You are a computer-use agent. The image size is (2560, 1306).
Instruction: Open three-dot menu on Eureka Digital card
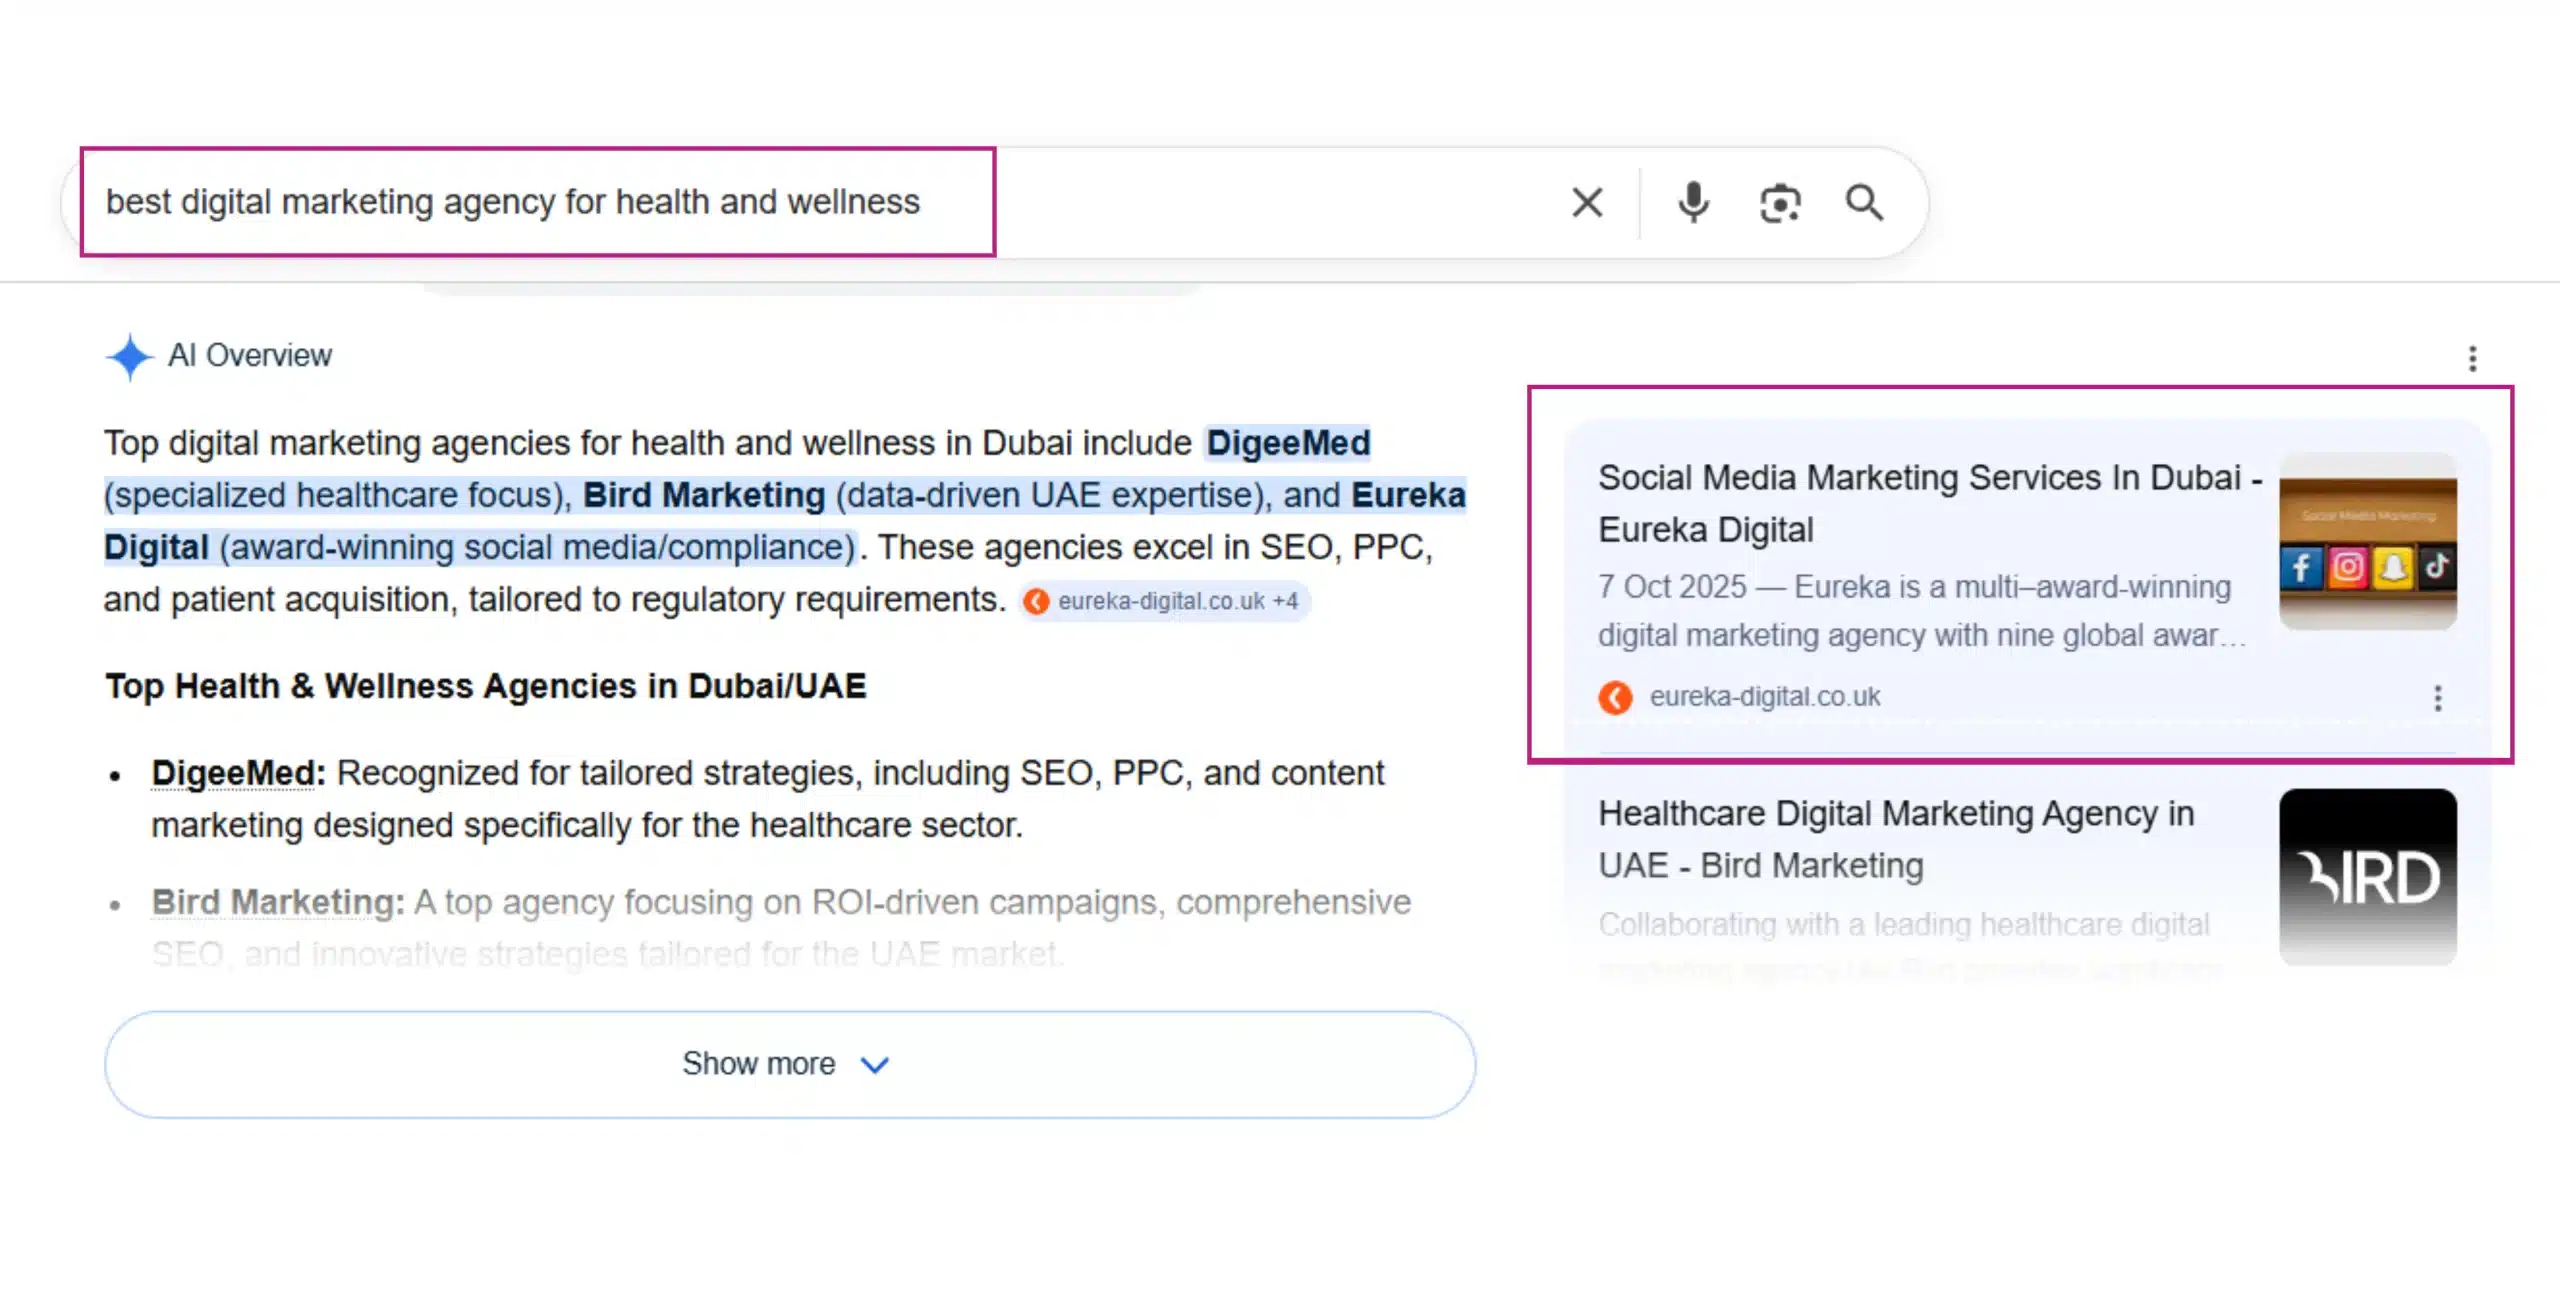click(2437, 698)
